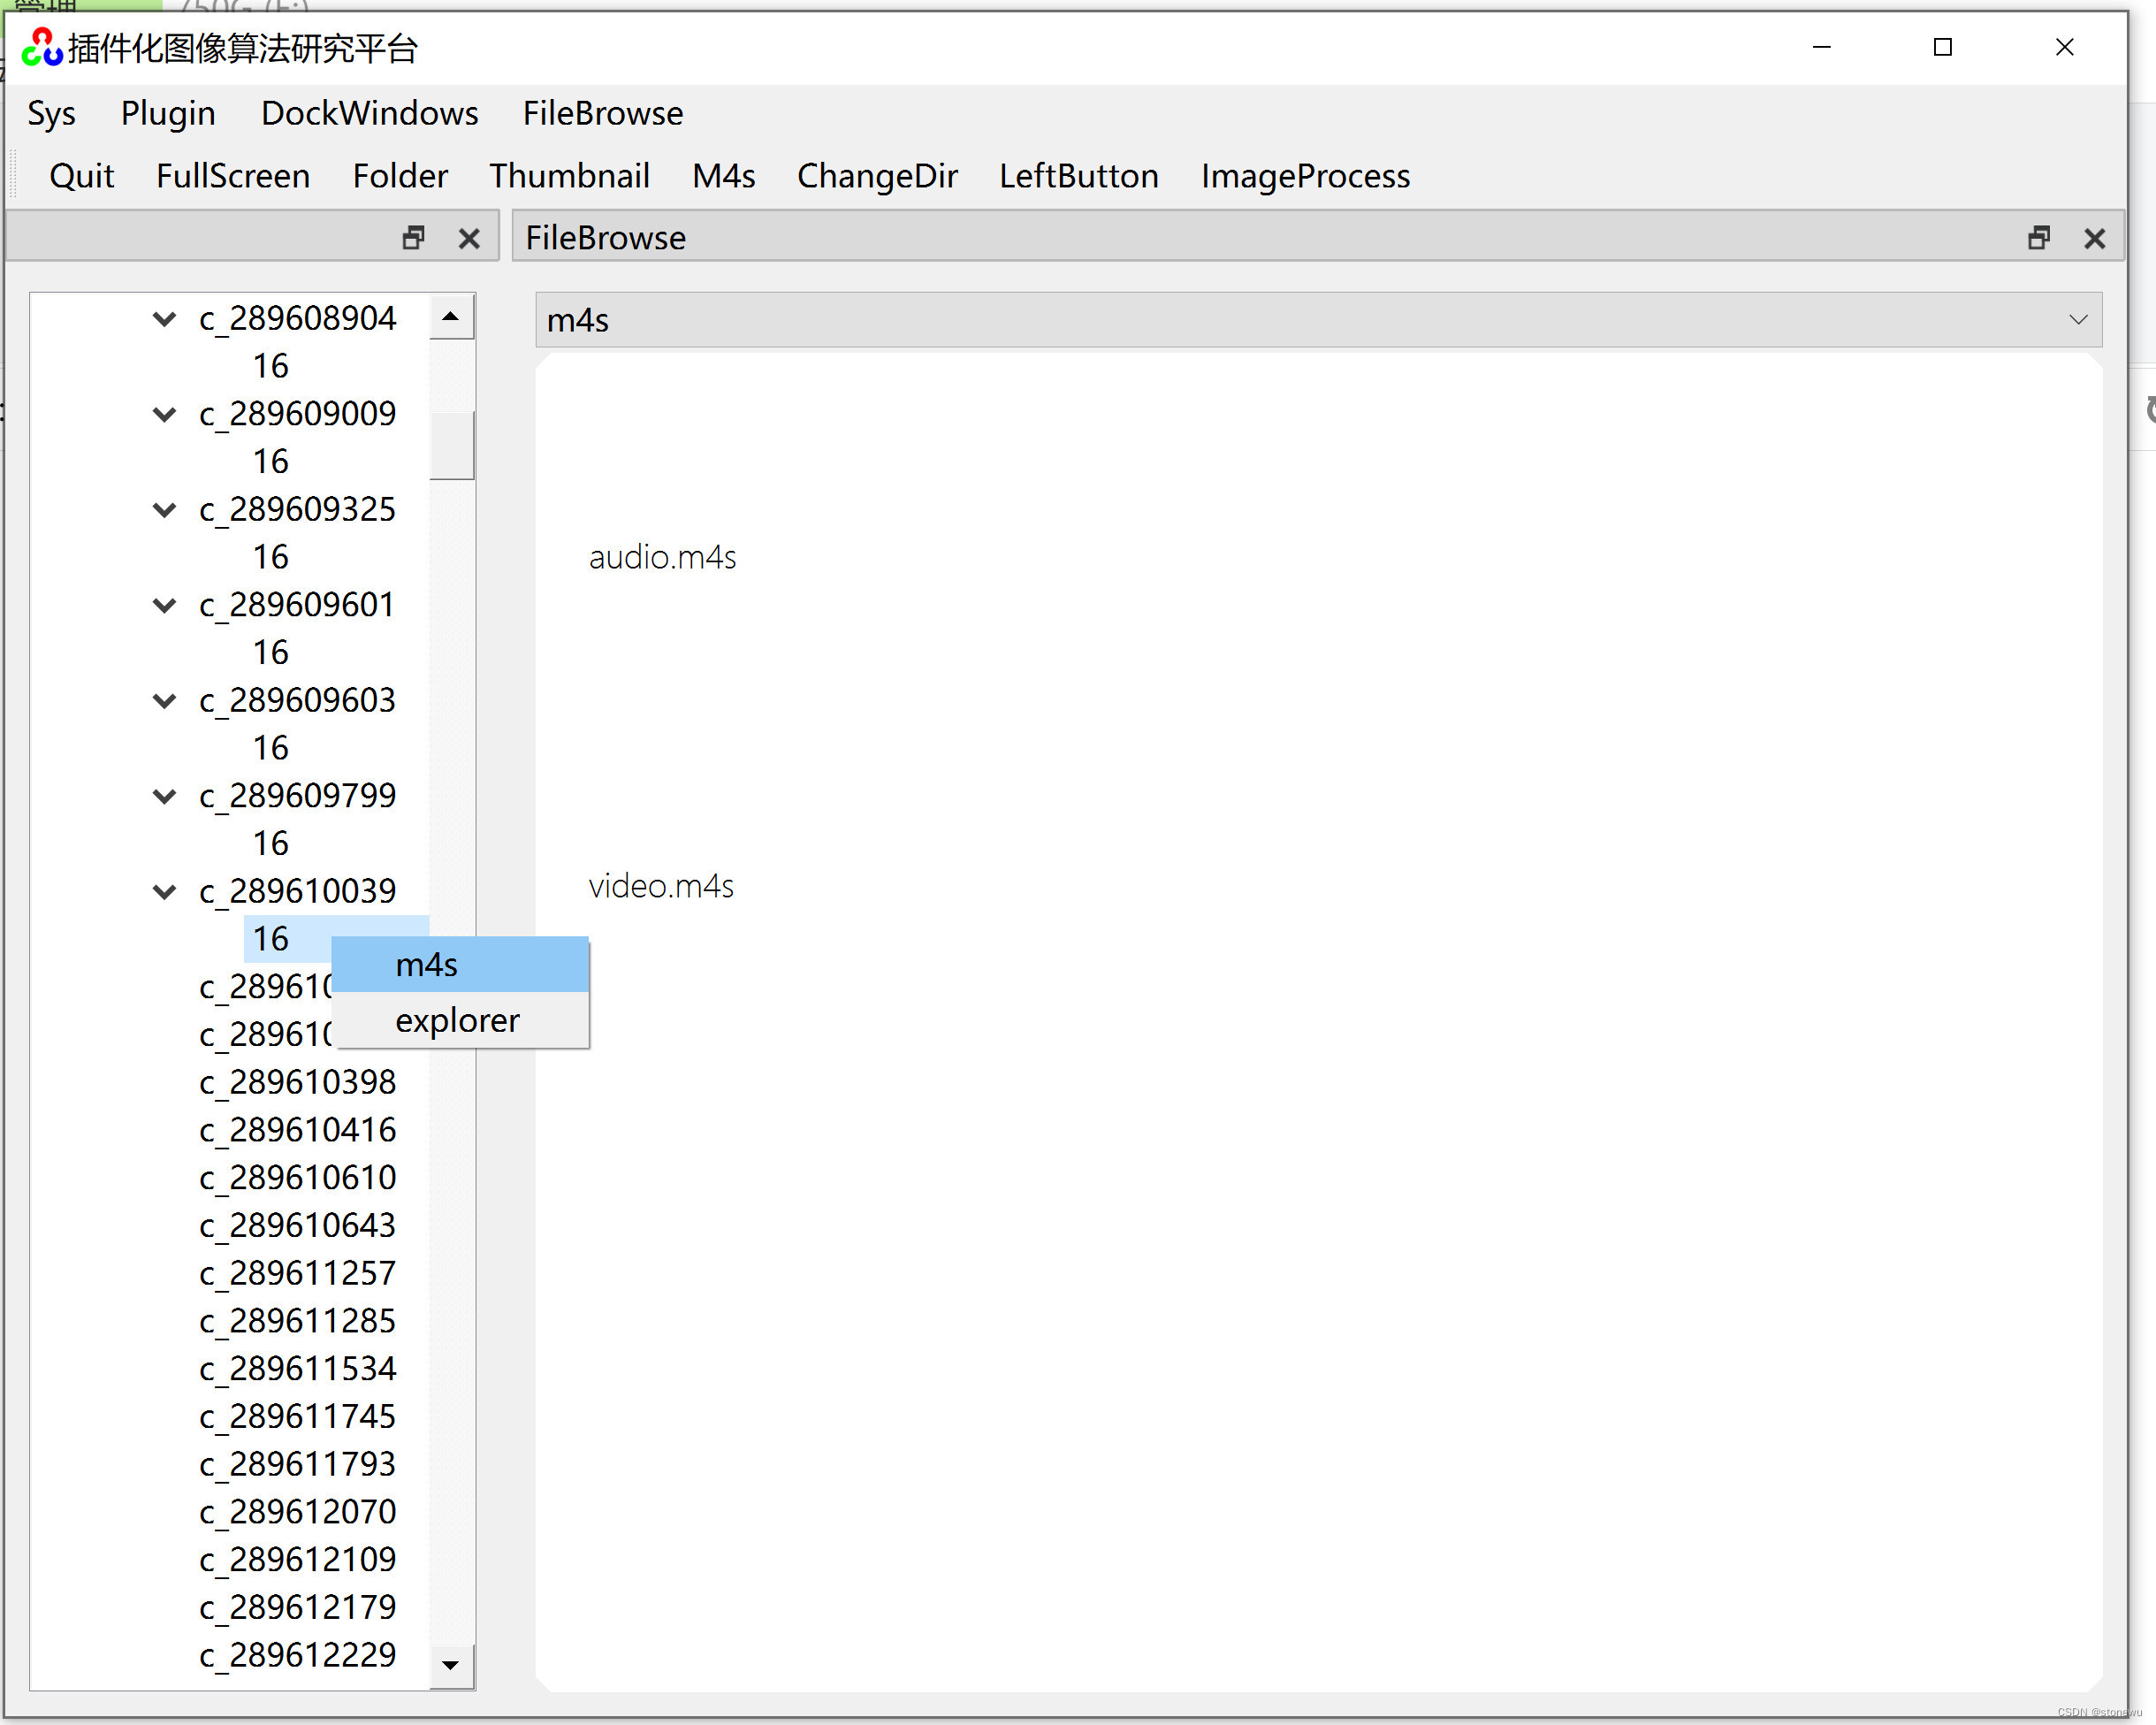The image size is (2156, 1725).
Task: Collapse the c_289610039 tree node
Action: (164, 892)
